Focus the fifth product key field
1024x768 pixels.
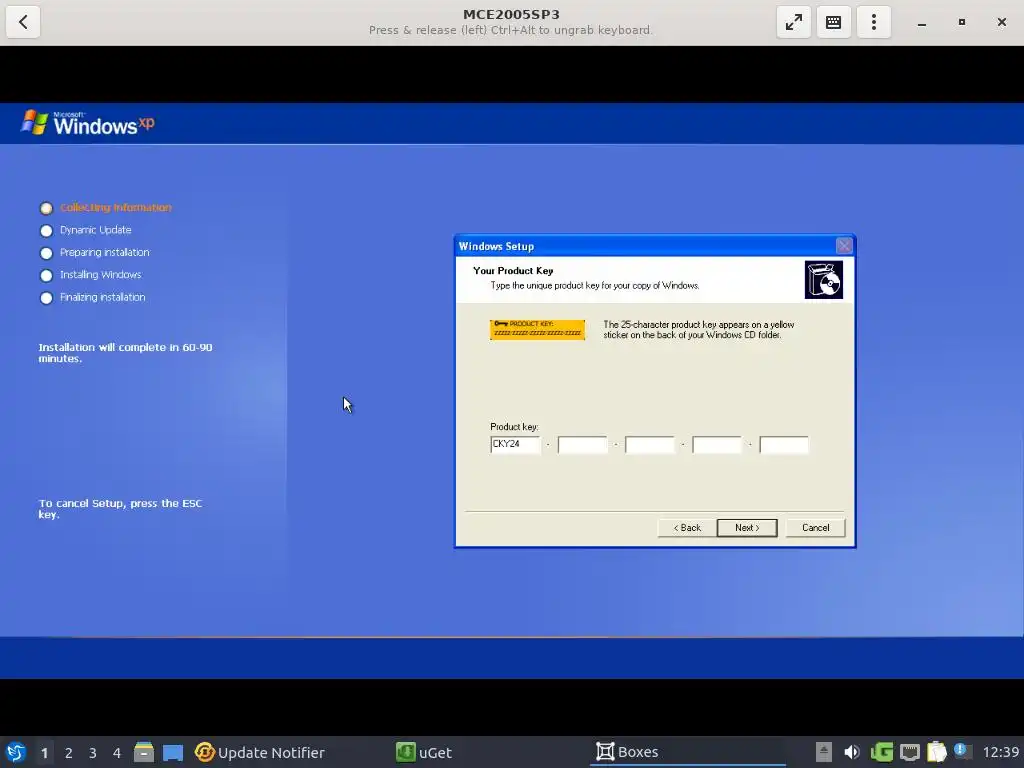[784, 445]
